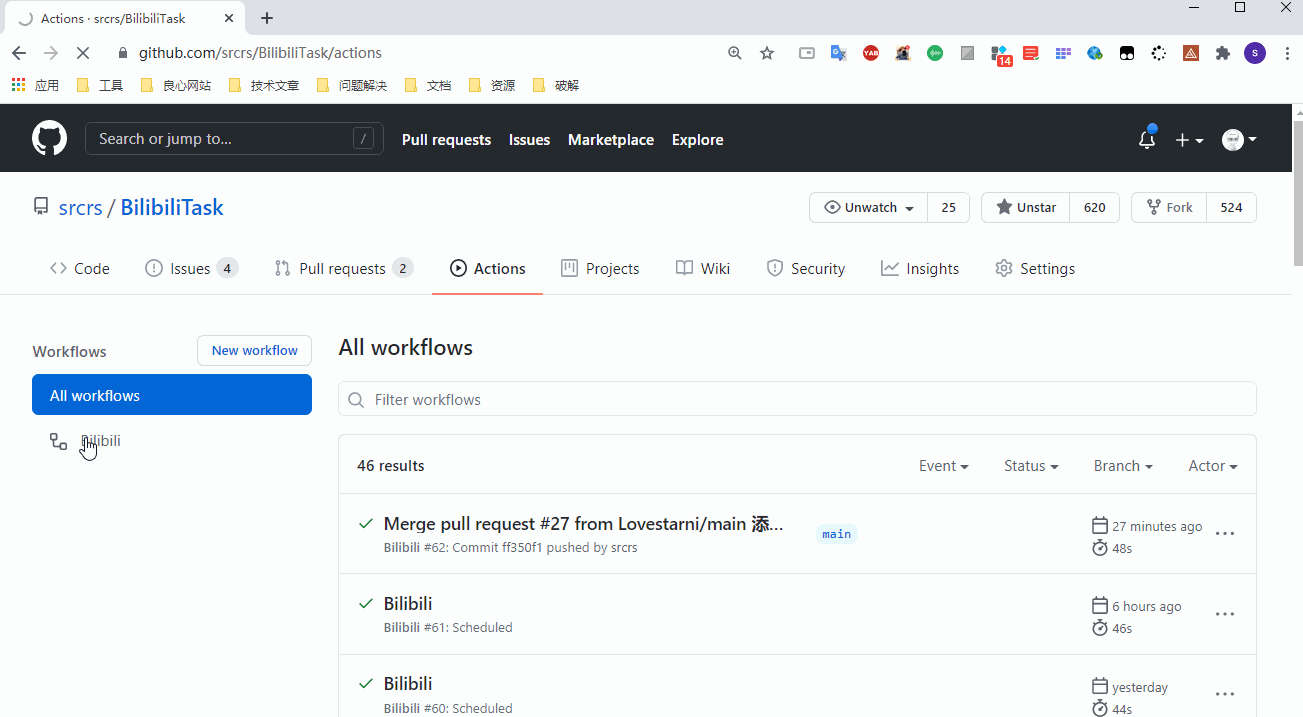Open the Merge pull request #27 run

click(x=584, y=524)
